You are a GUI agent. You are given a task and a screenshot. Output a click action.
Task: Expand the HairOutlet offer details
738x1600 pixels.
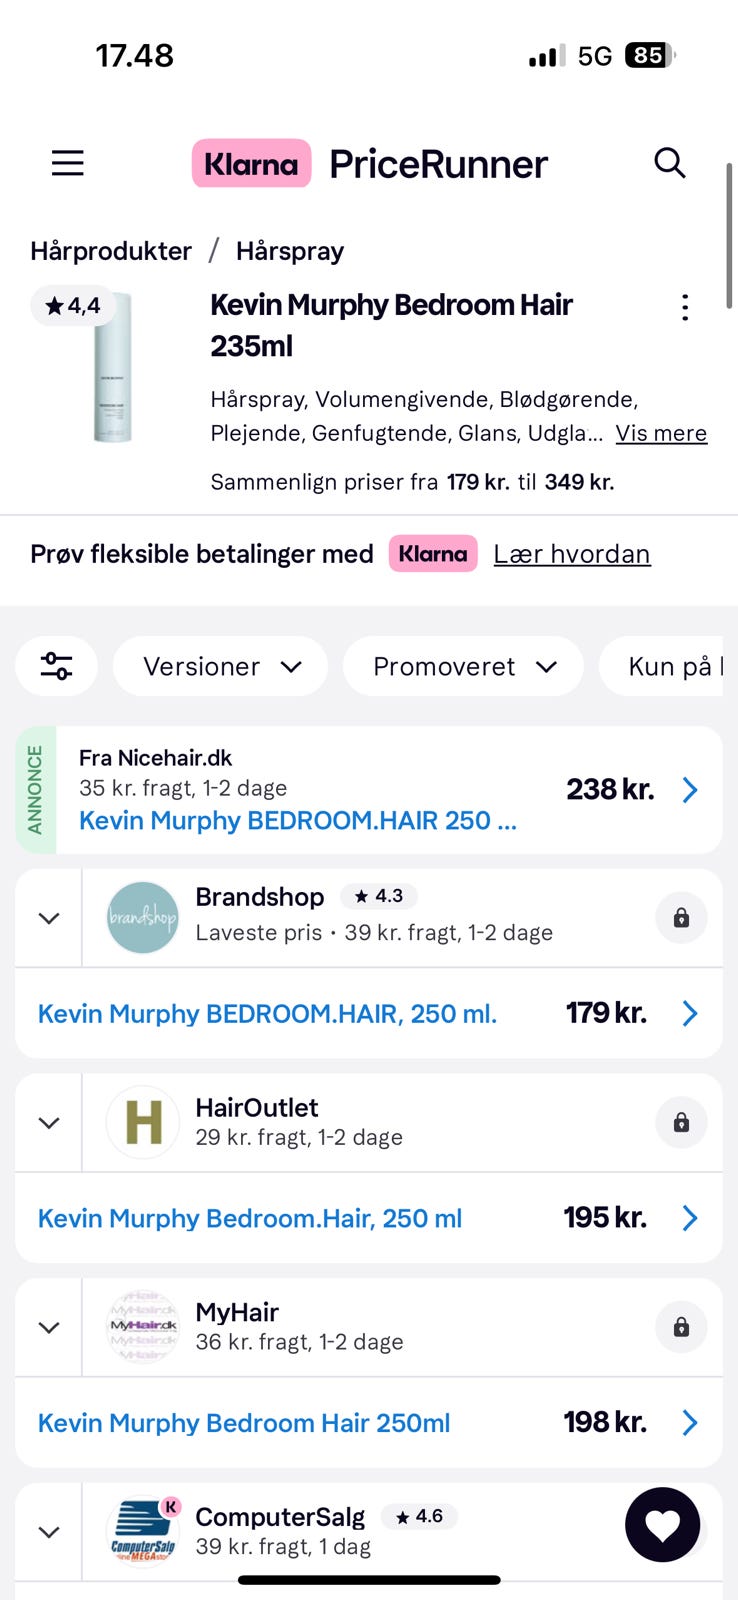[49, 1123]
